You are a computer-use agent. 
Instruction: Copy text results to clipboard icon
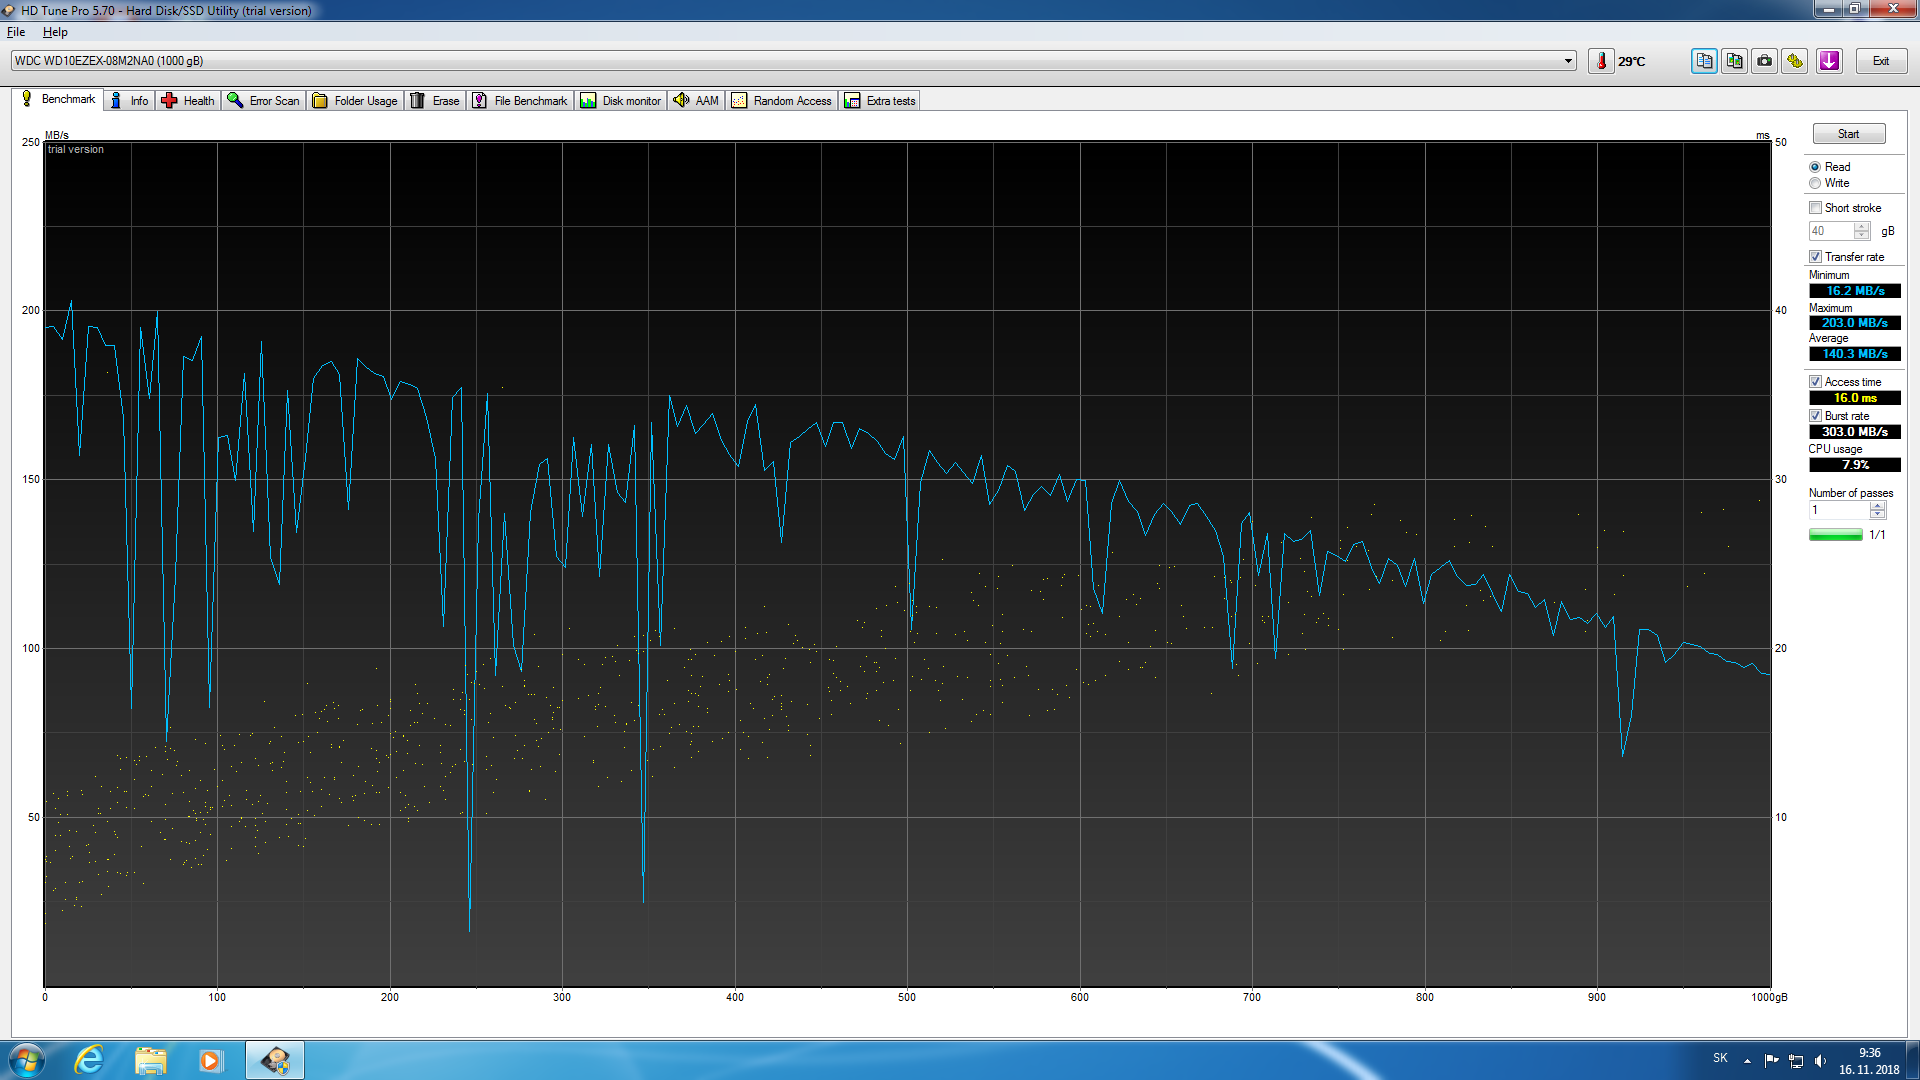pyautogui.click(x=1704, y=61)
